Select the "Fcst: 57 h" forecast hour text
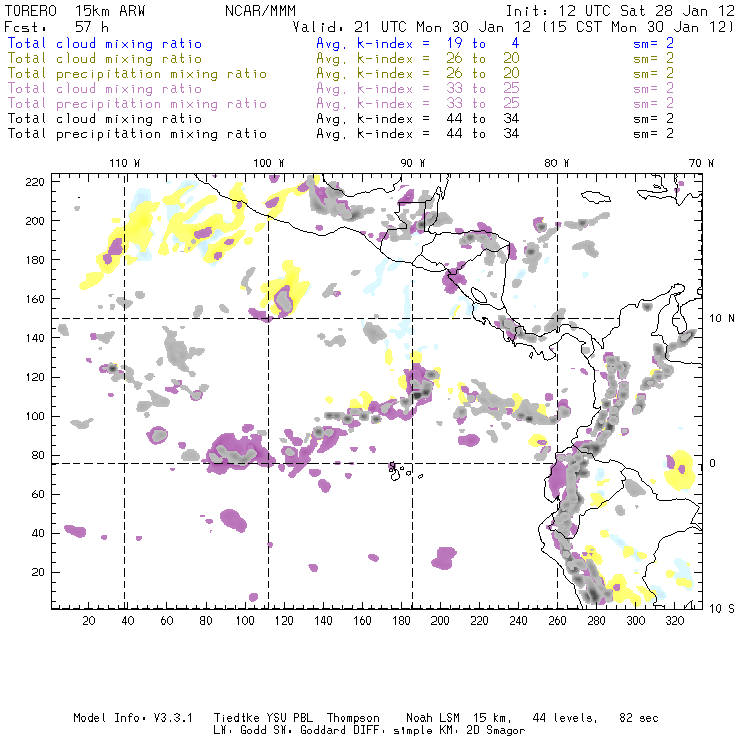The image size is (740, 740). pyautogui.click(x=57, y=26)
